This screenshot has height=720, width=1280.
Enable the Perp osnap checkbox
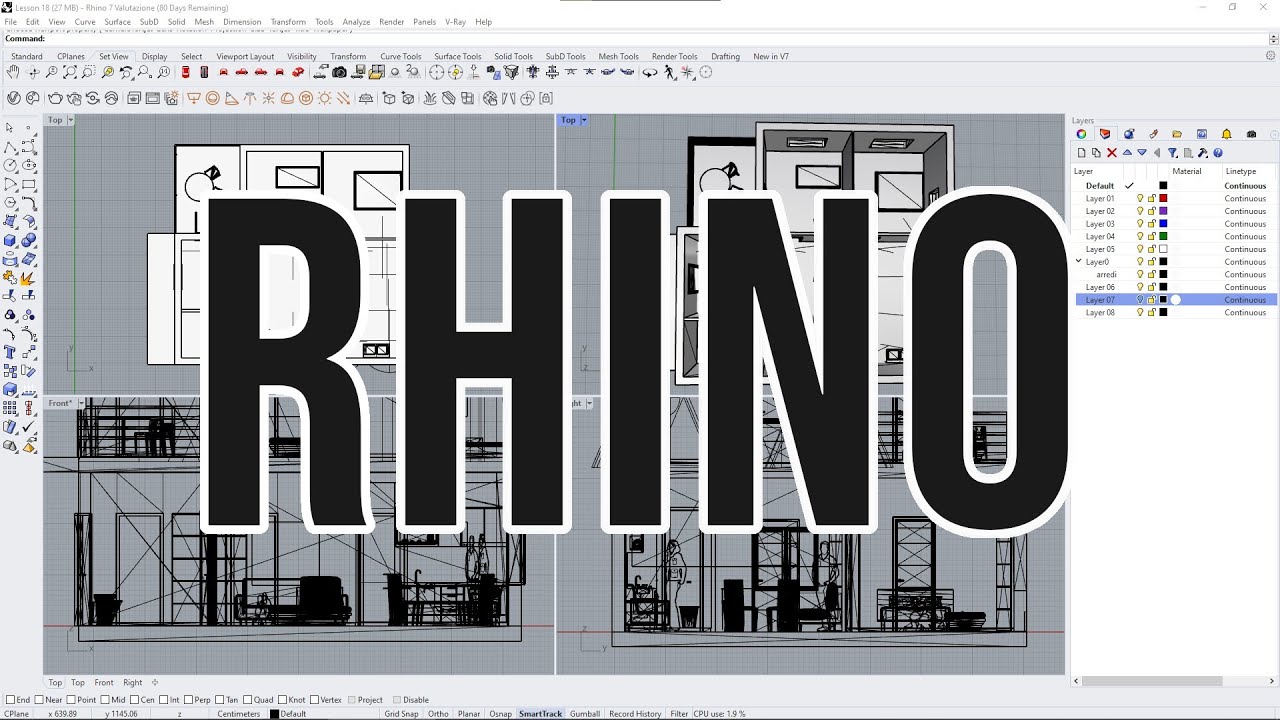pos(189,700)
